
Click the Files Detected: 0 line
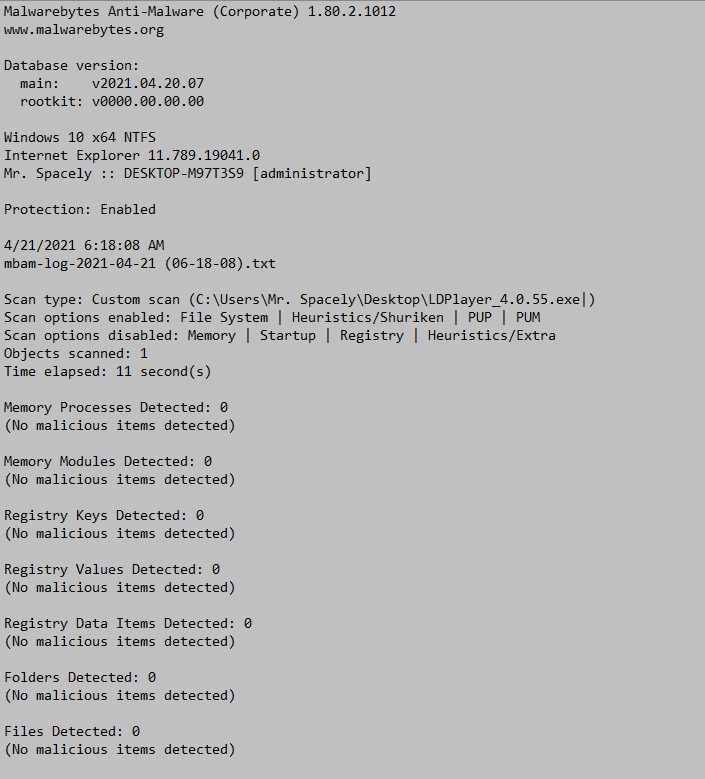point(72,732)
